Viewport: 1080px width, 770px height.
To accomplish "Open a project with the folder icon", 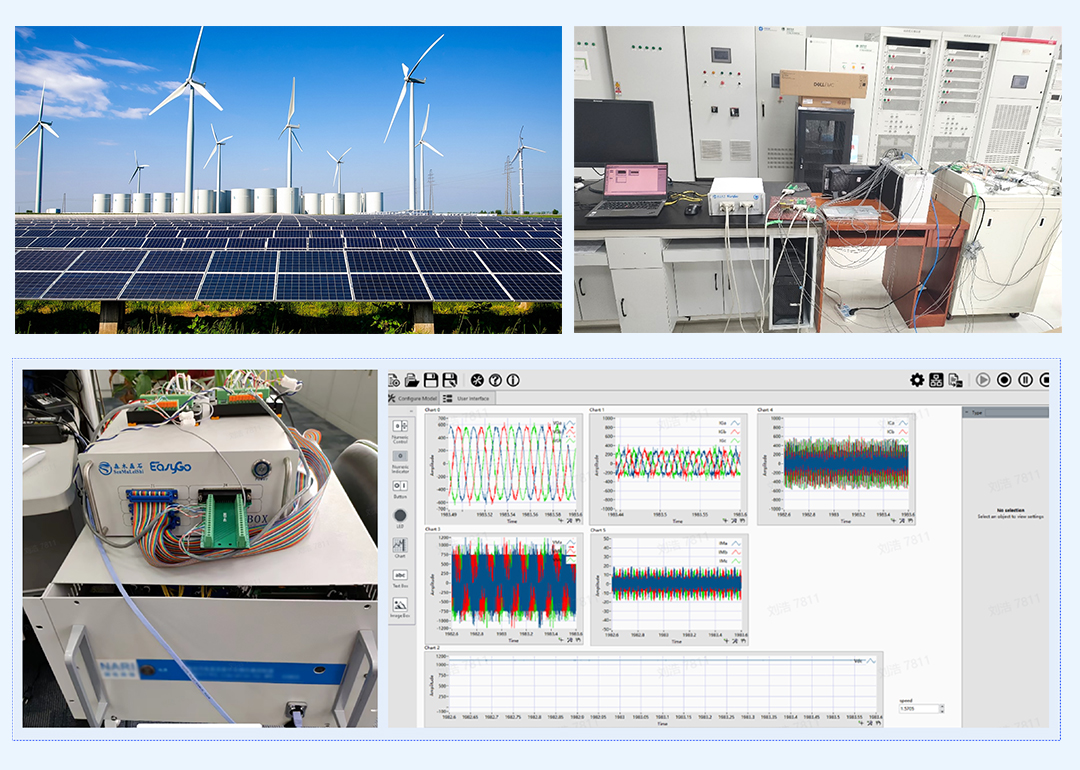I will point(412,380).
